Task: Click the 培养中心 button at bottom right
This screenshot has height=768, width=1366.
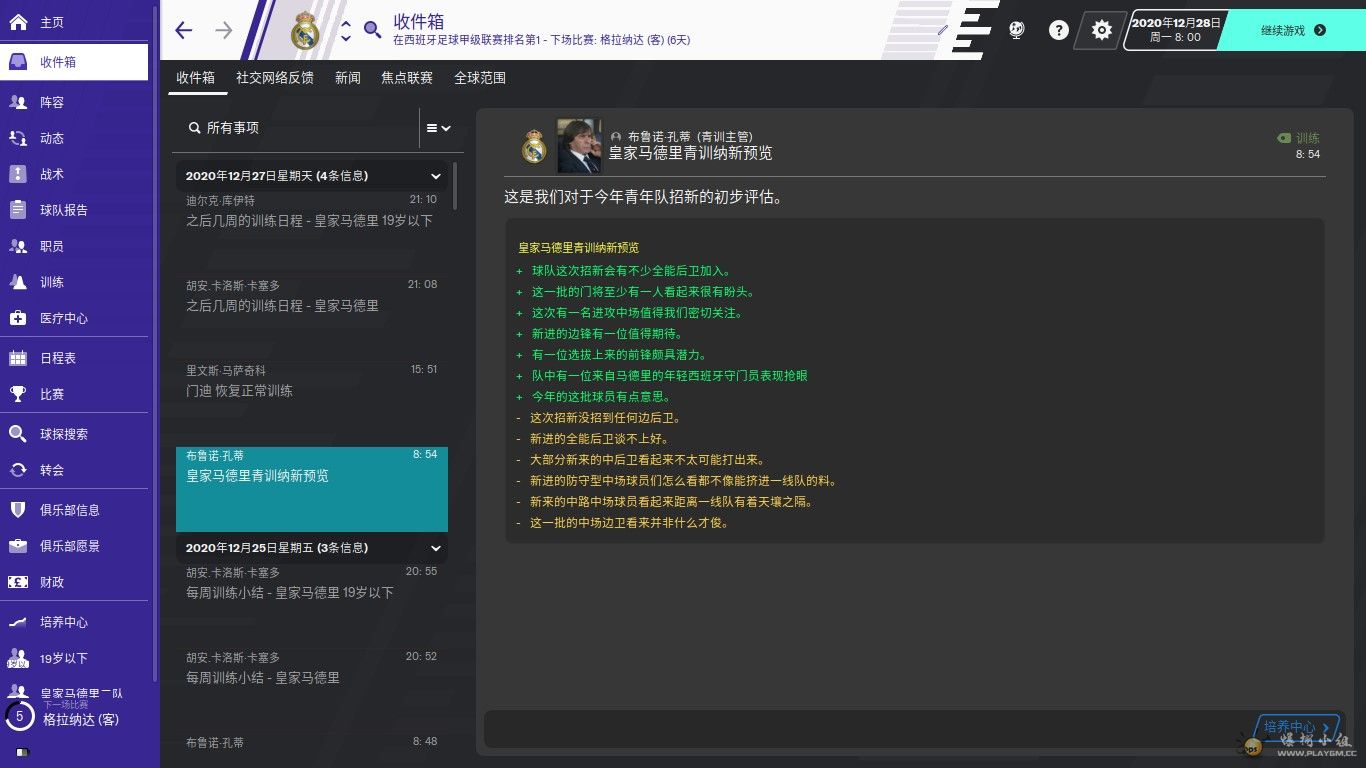Action: point(1297,727)
